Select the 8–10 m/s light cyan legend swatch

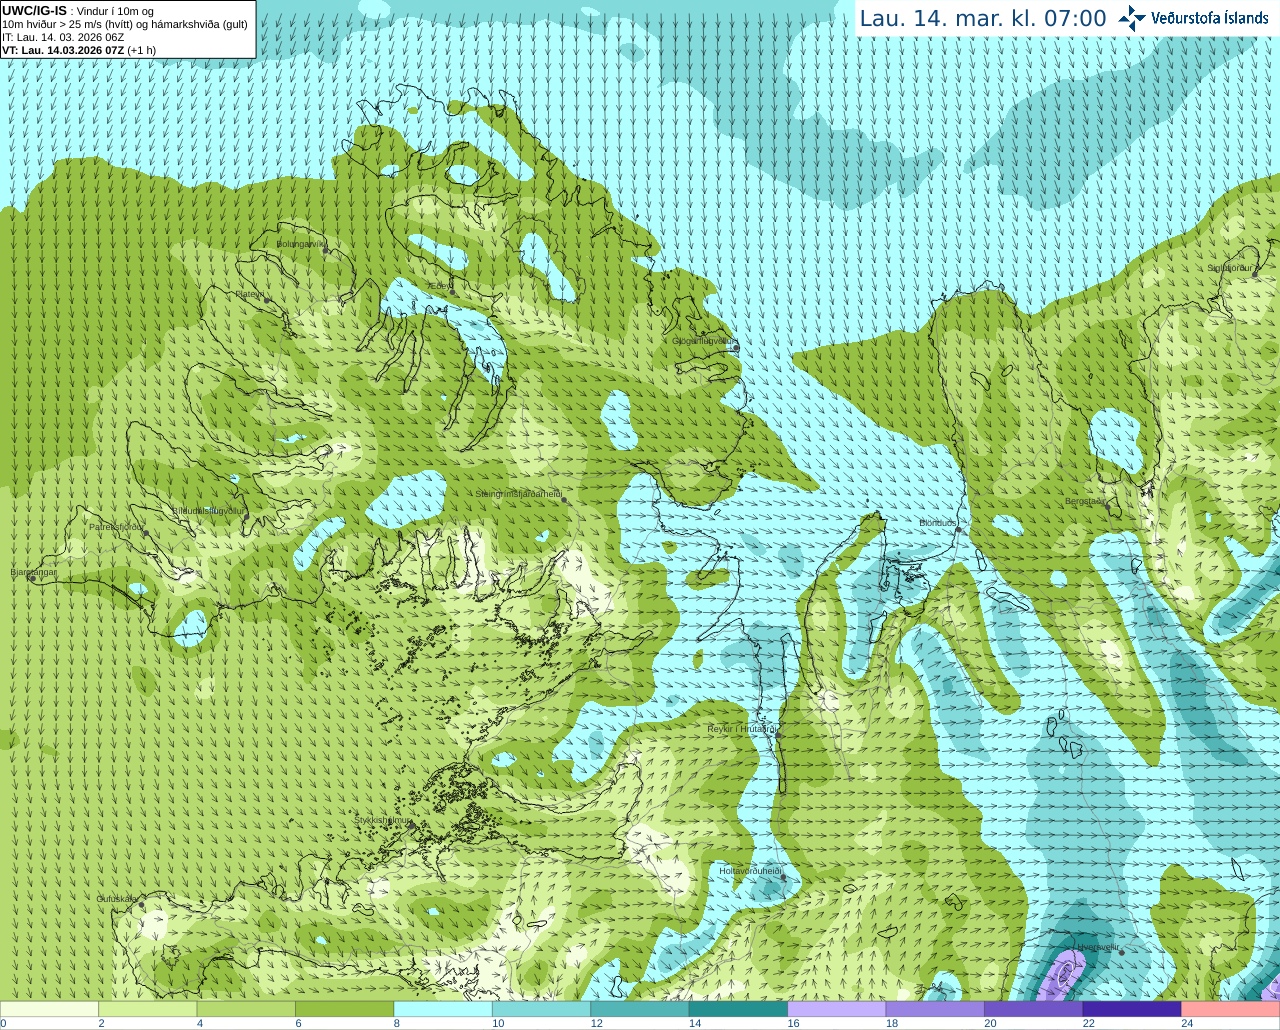tap(443, 1009)
